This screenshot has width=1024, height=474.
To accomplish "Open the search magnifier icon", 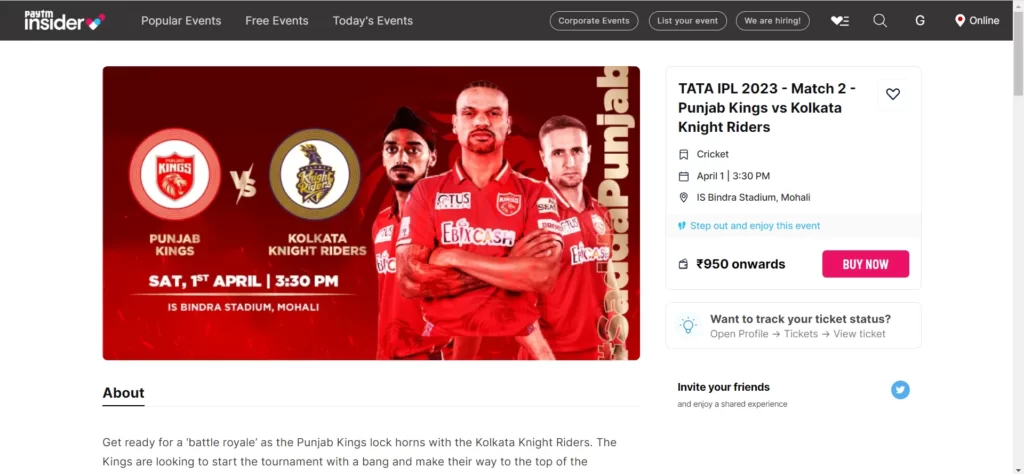I will 880,21.
